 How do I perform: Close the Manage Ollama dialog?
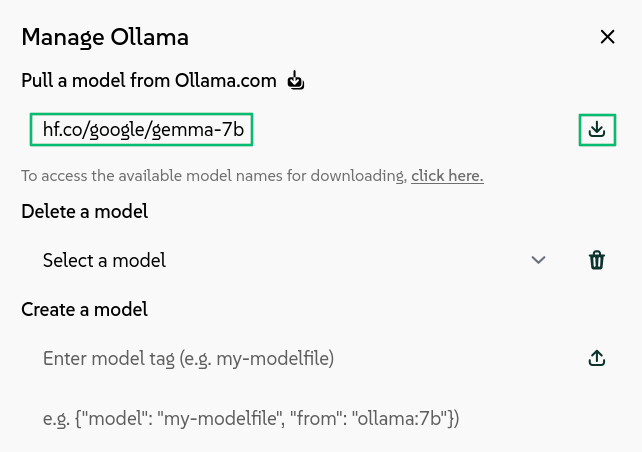607,37
